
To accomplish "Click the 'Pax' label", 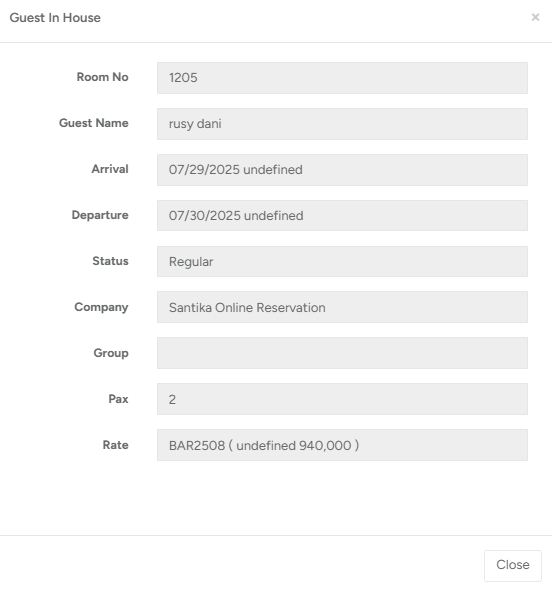I will point(118,399).
